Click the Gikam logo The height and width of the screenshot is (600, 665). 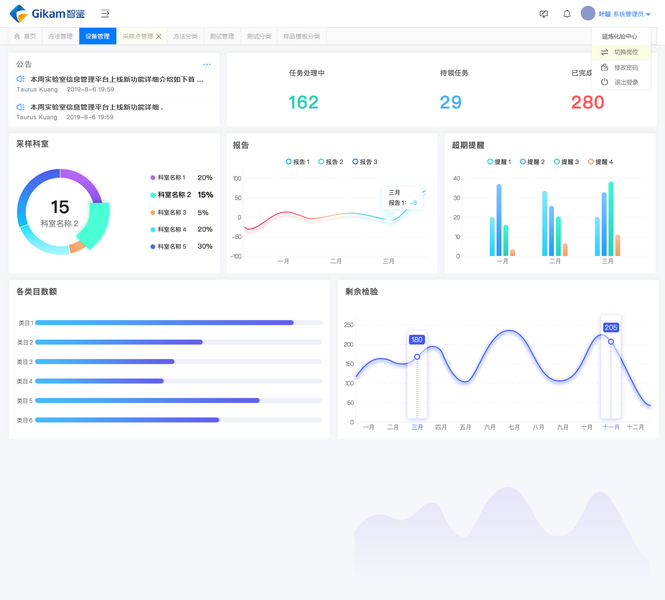point(47,14)
